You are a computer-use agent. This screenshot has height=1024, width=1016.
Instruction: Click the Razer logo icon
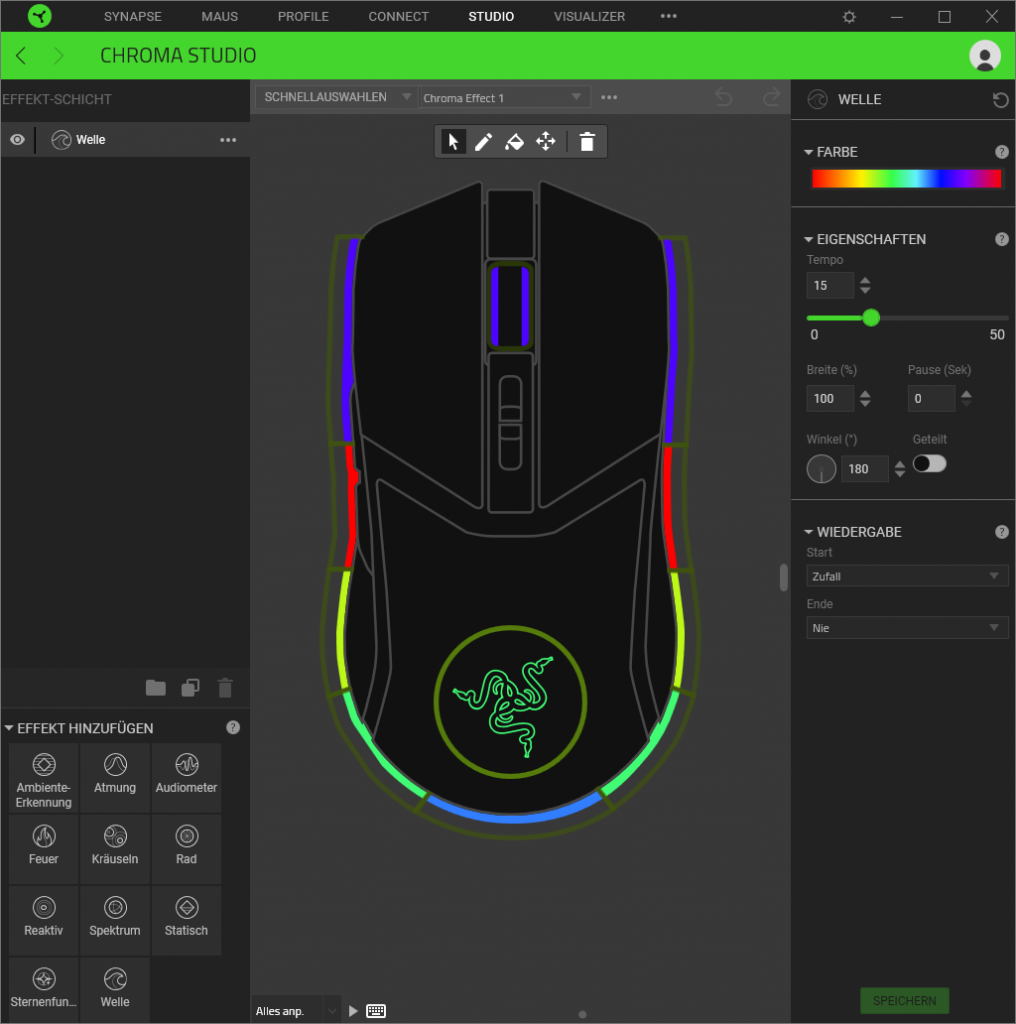point(39,16)
